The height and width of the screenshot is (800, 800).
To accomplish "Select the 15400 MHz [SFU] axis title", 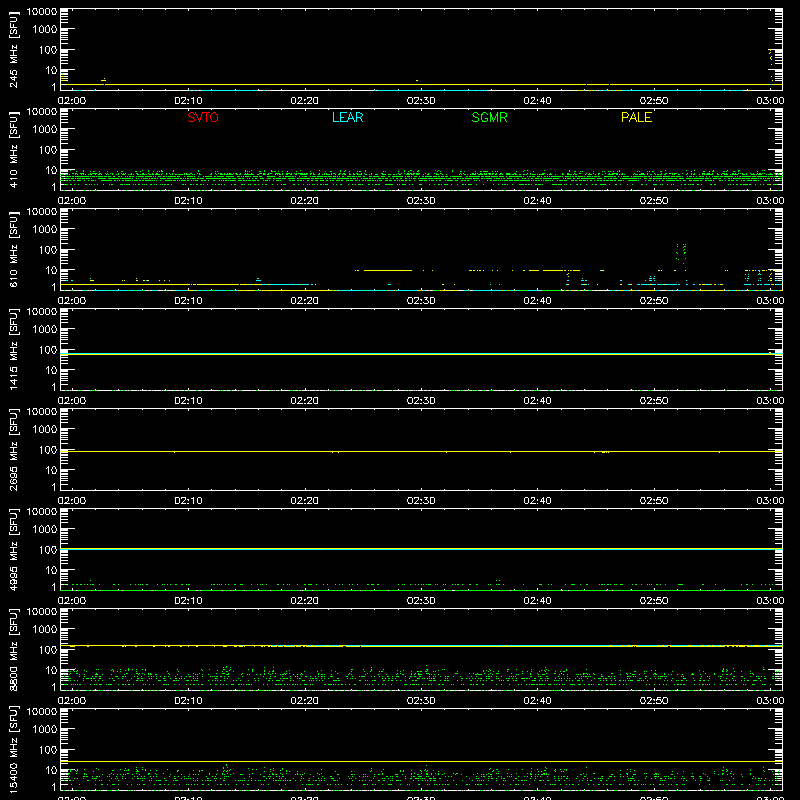I will click(x=14, y=750).
